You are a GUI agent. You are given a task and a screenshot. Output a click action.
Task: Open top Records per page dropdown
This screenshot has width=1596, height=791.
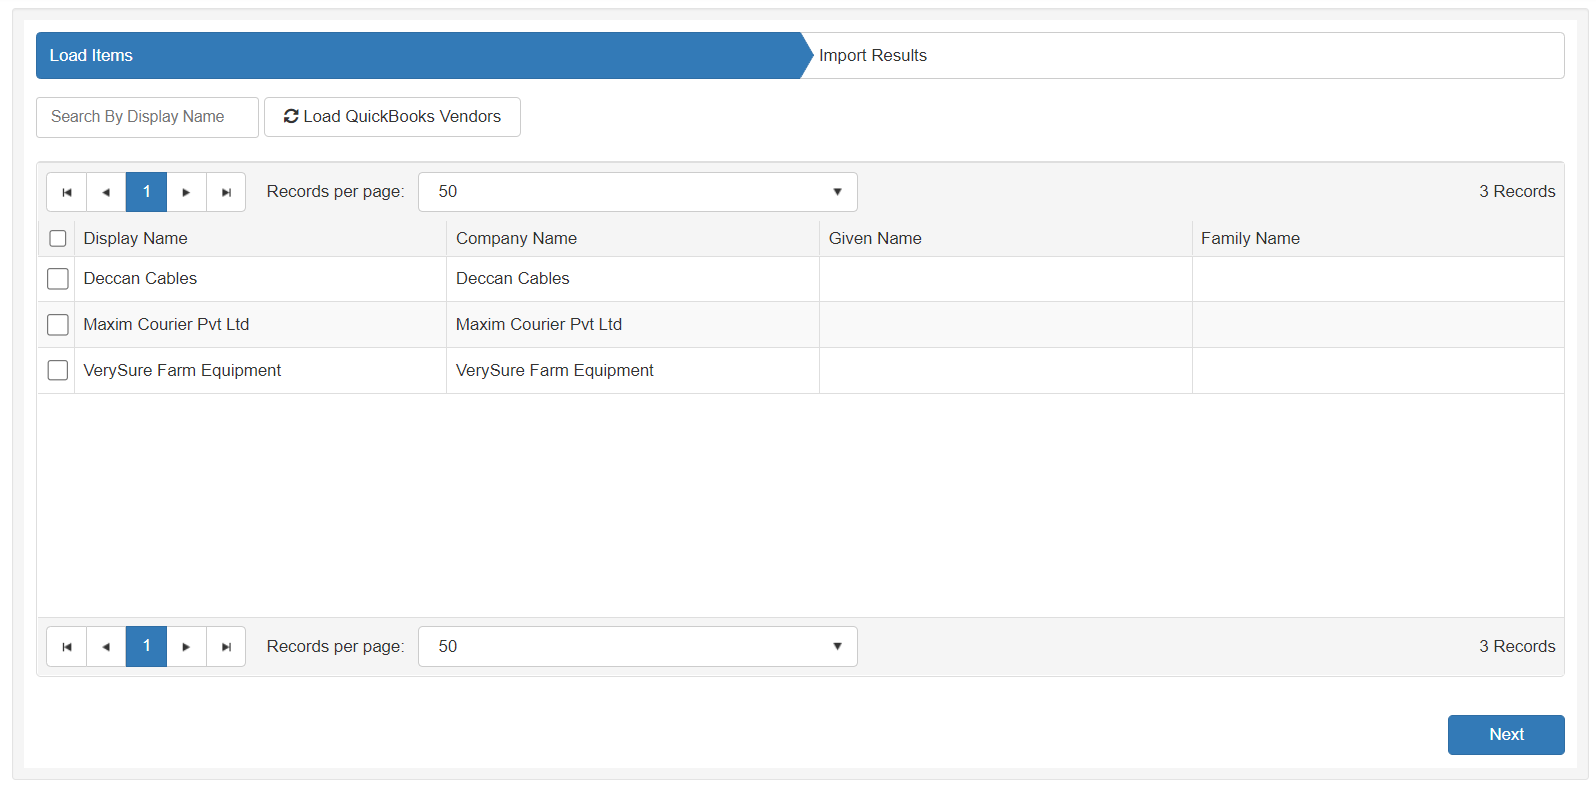637,192
